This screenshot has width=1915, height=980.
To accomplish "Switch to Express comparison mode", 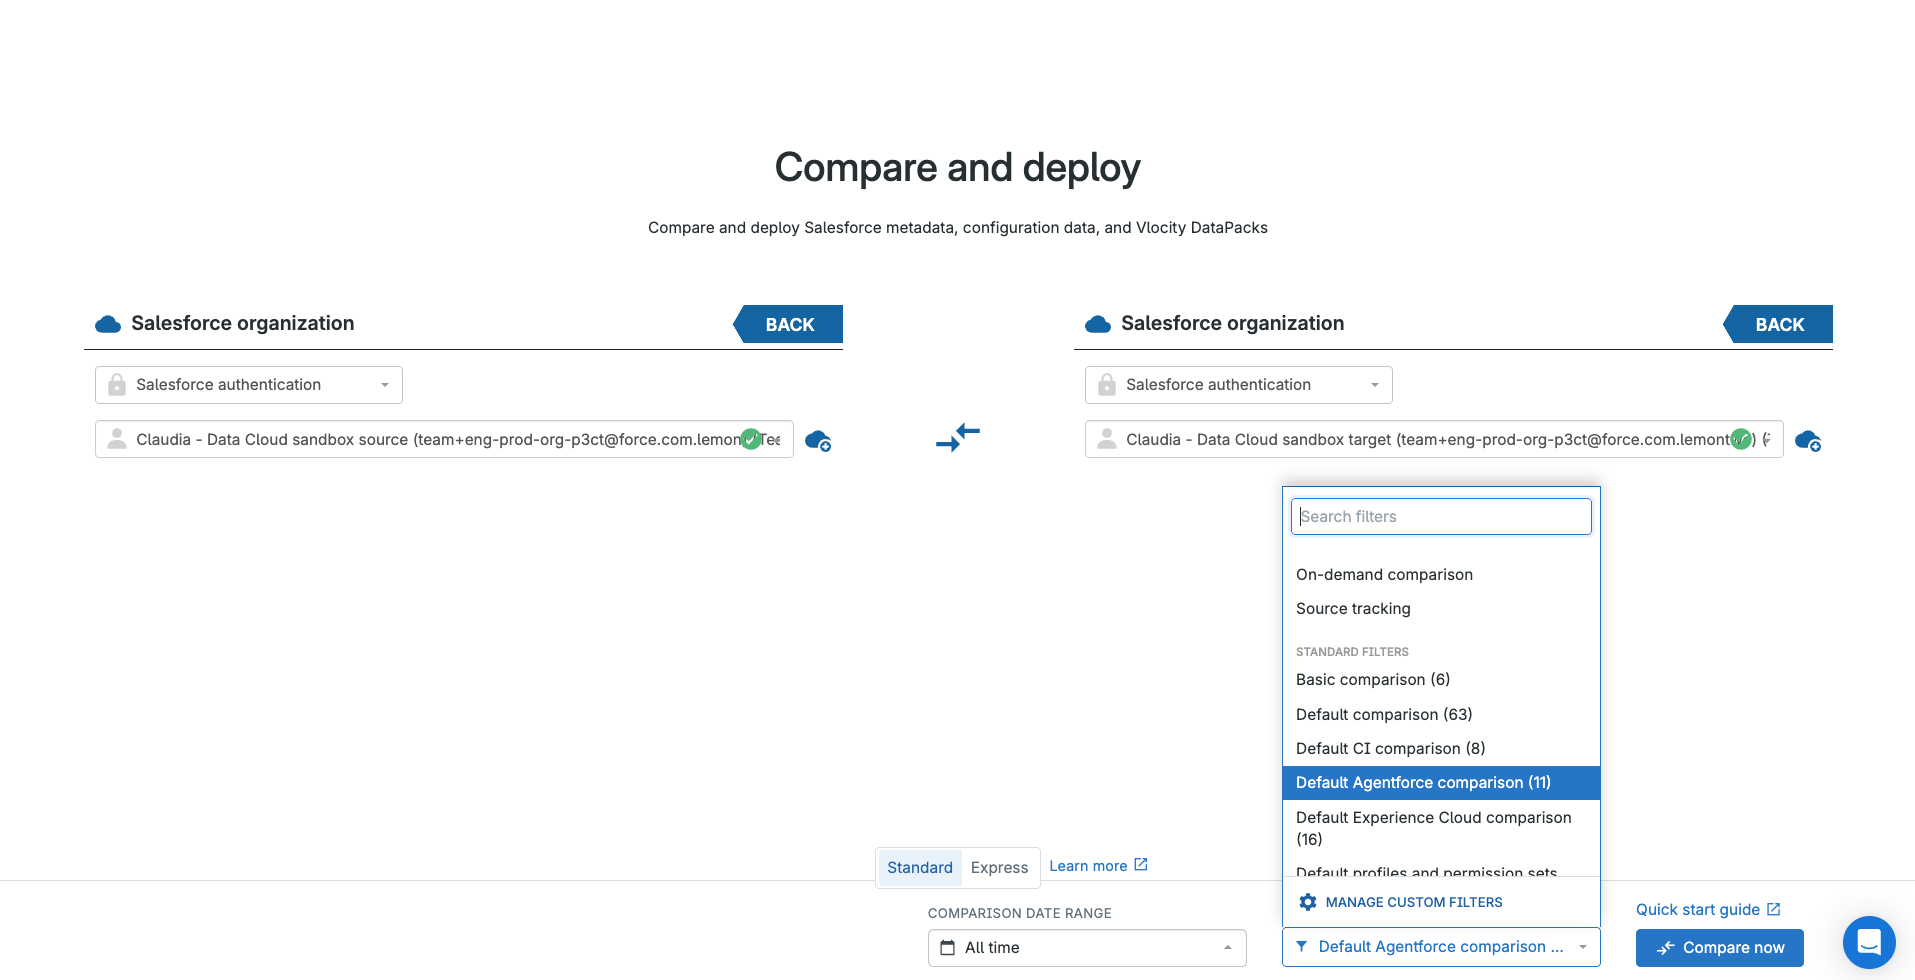I will (x=999, y=868).
